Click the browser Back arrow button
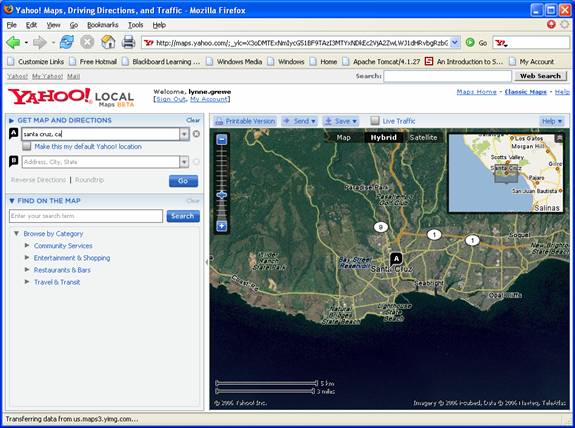Image resolution: width=575 pixels, height=428 pixels. pyautogui.click(x=13, y=43)
